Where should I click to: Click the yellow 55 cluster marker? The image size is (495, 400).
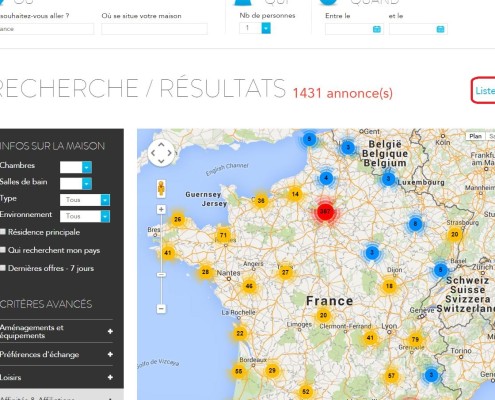[x=238, y=371]
